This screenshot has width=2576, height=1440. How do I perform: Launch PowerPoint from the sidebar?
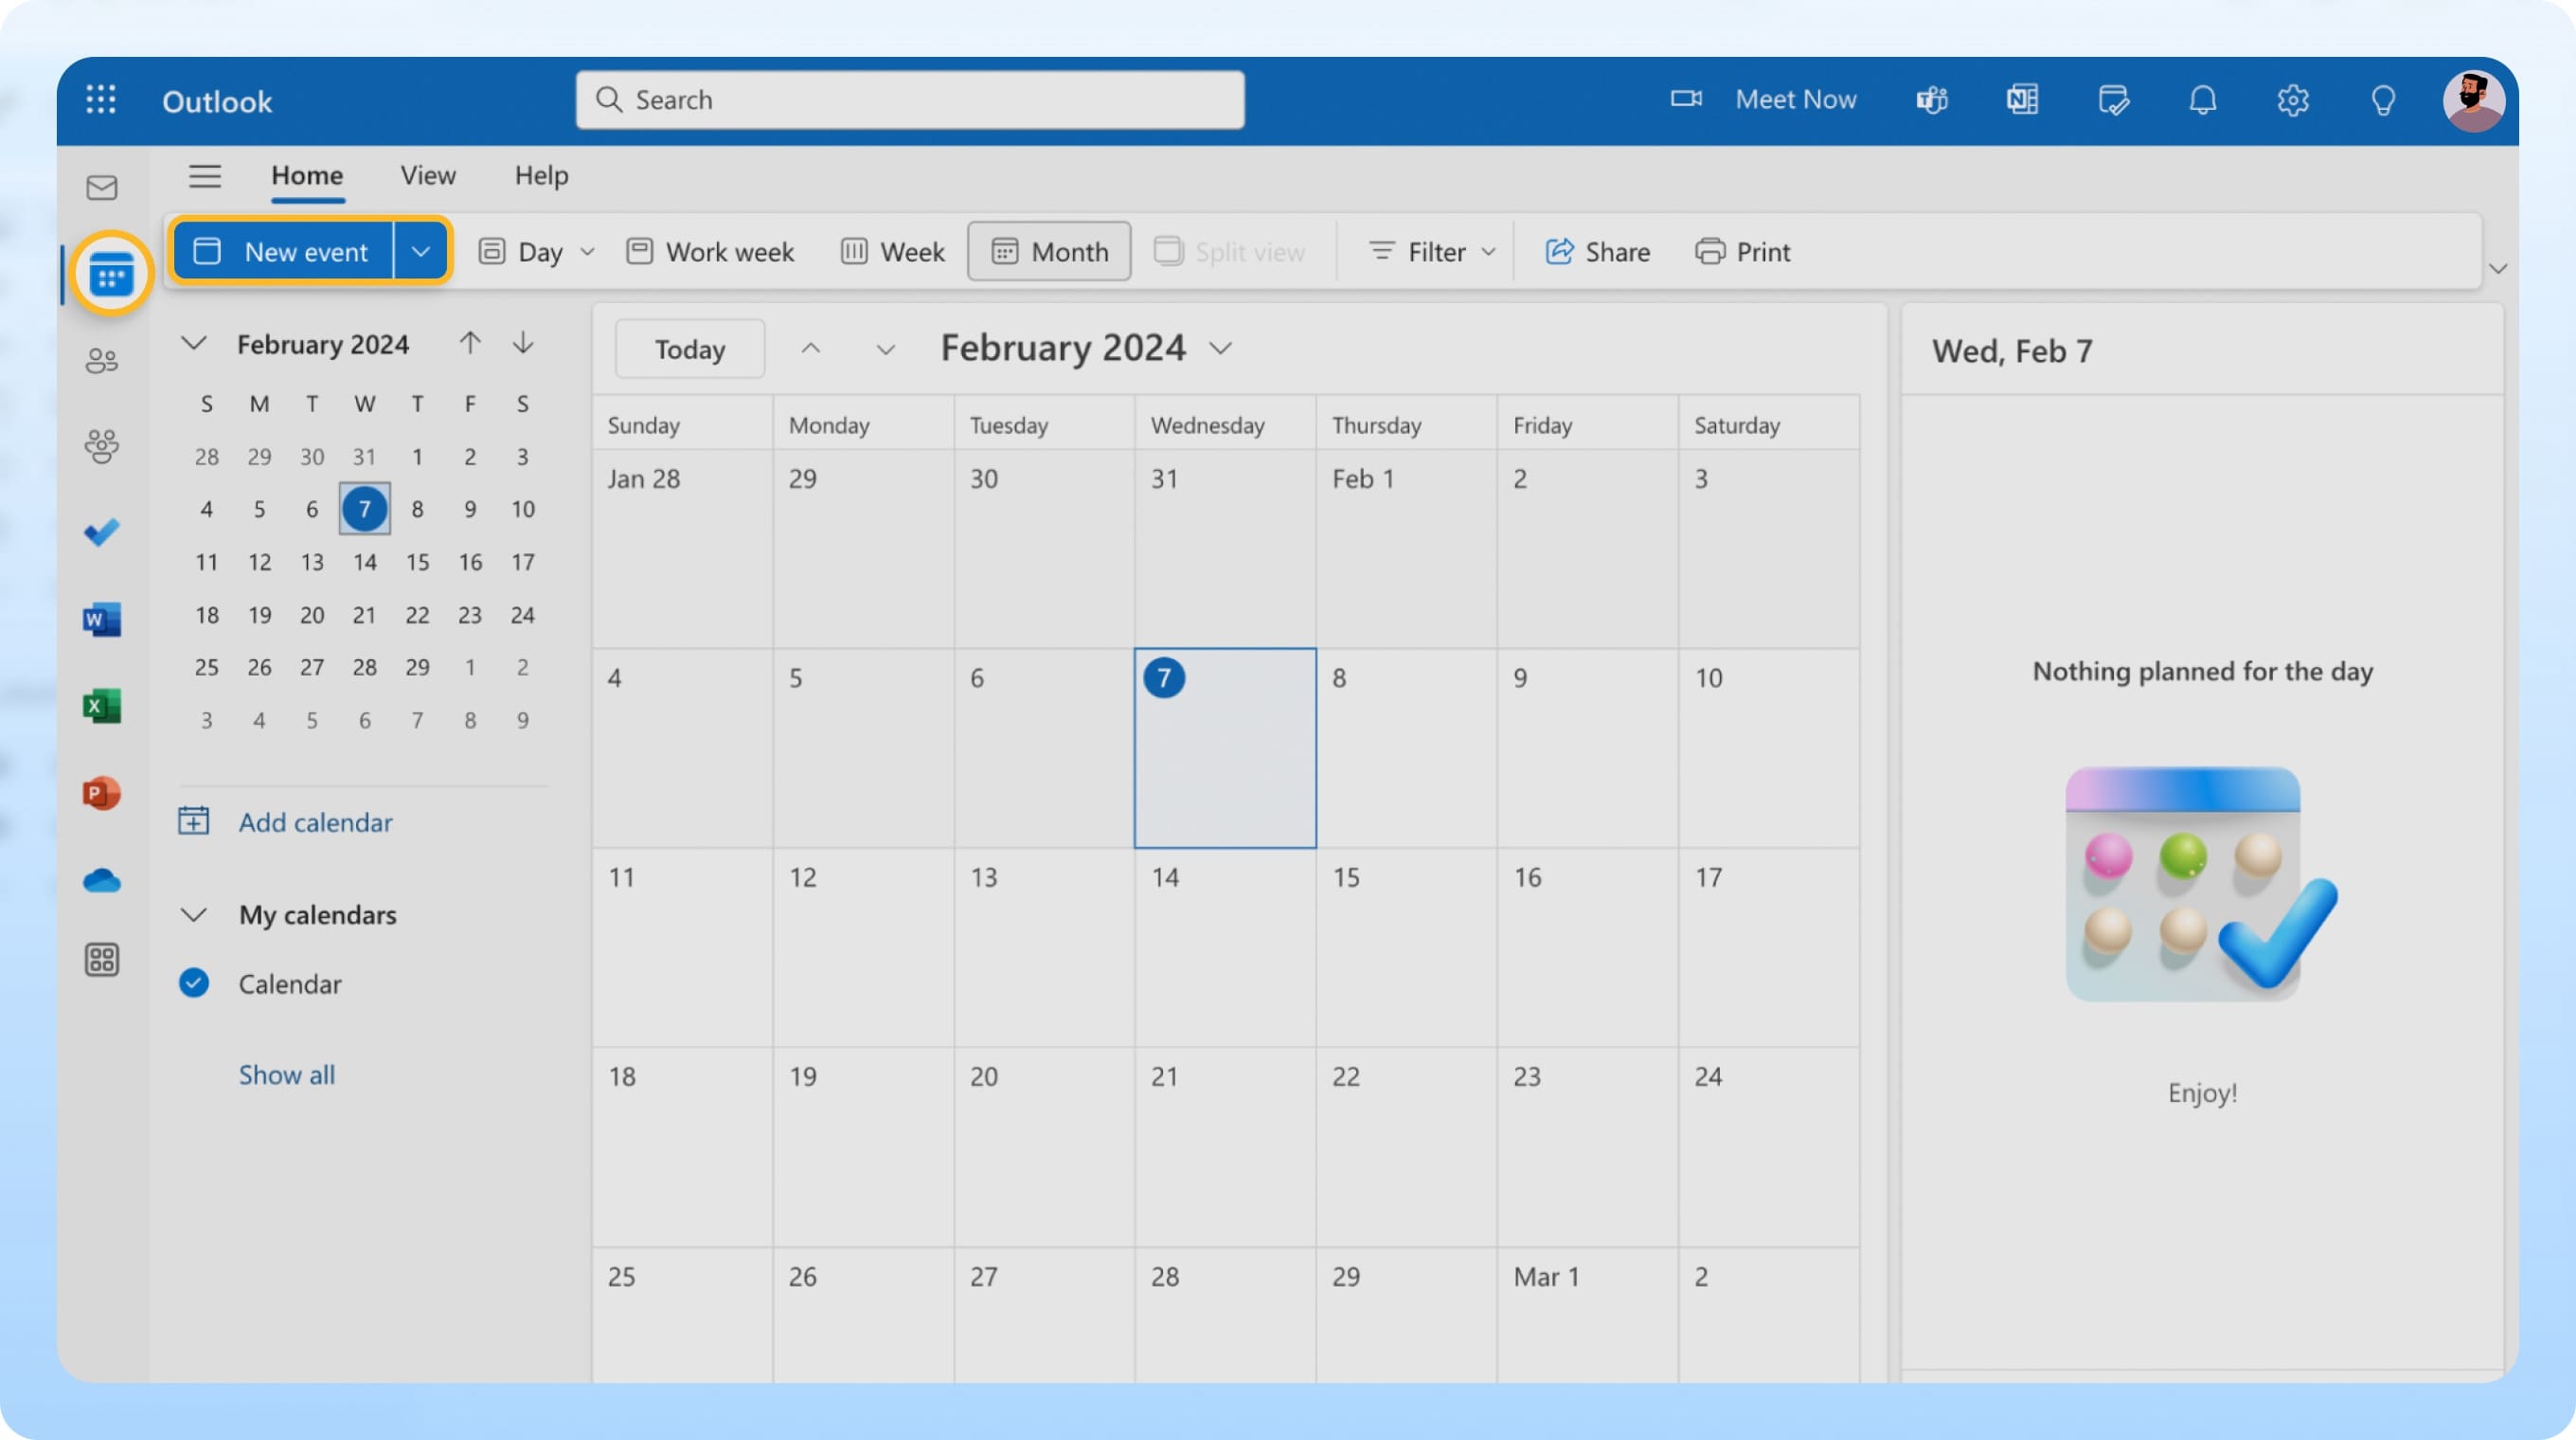[x=102, y=793]
